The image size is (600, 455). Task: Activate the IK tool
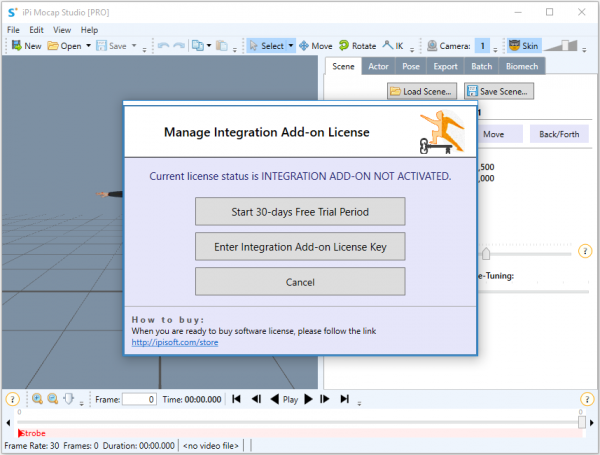tap(393, 46)
